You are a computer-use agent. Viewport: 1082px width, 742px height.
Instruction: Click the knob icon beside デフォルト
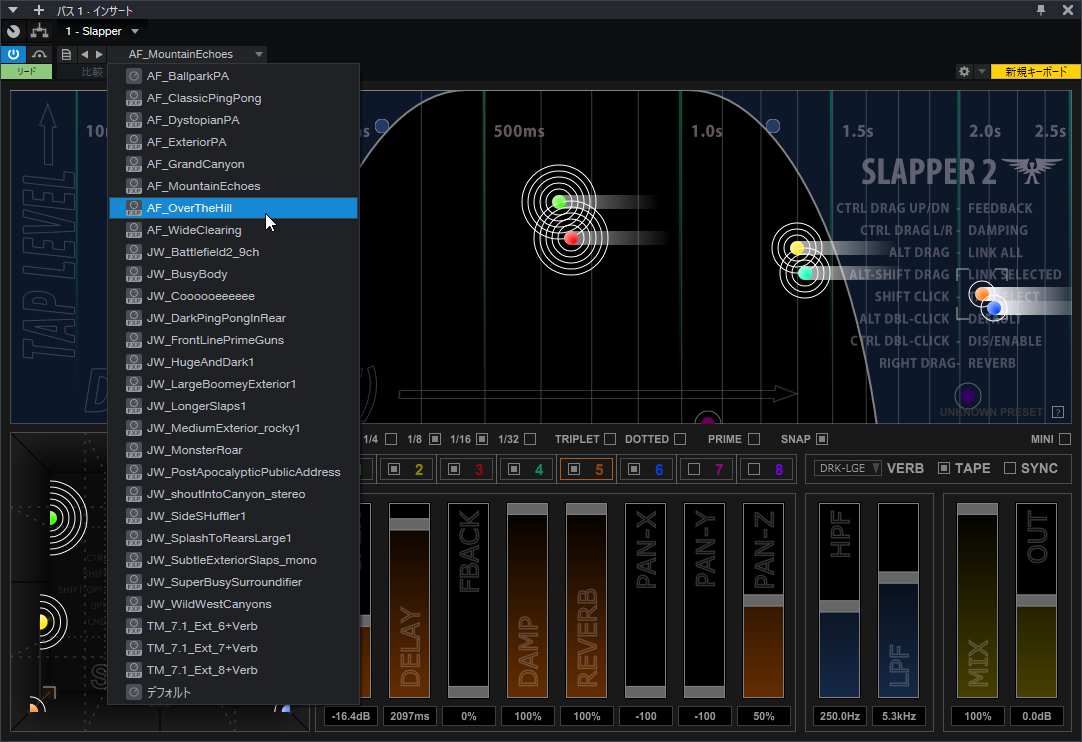(134, 692)
